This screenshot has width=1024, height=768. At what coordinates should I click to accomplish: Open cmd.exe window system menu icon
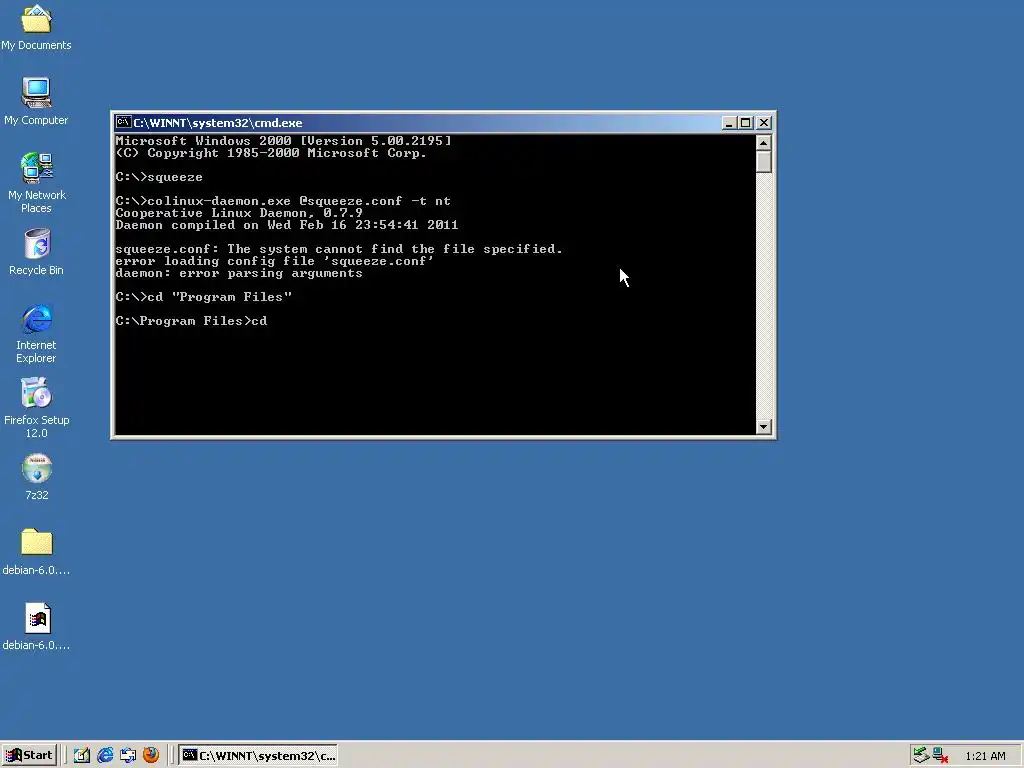(123, 122)
